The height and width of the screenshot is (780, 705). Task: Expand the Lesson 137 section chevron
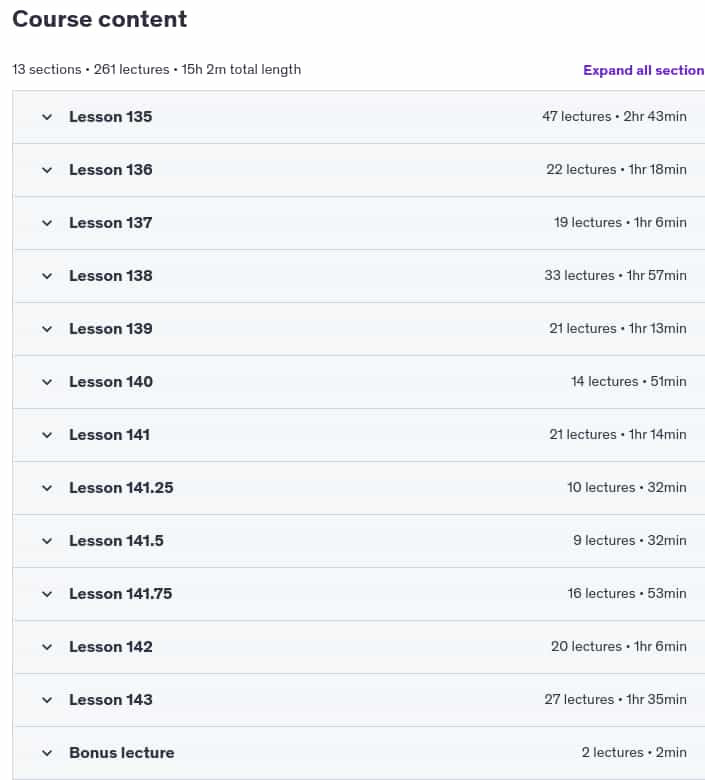pos(47,223)
